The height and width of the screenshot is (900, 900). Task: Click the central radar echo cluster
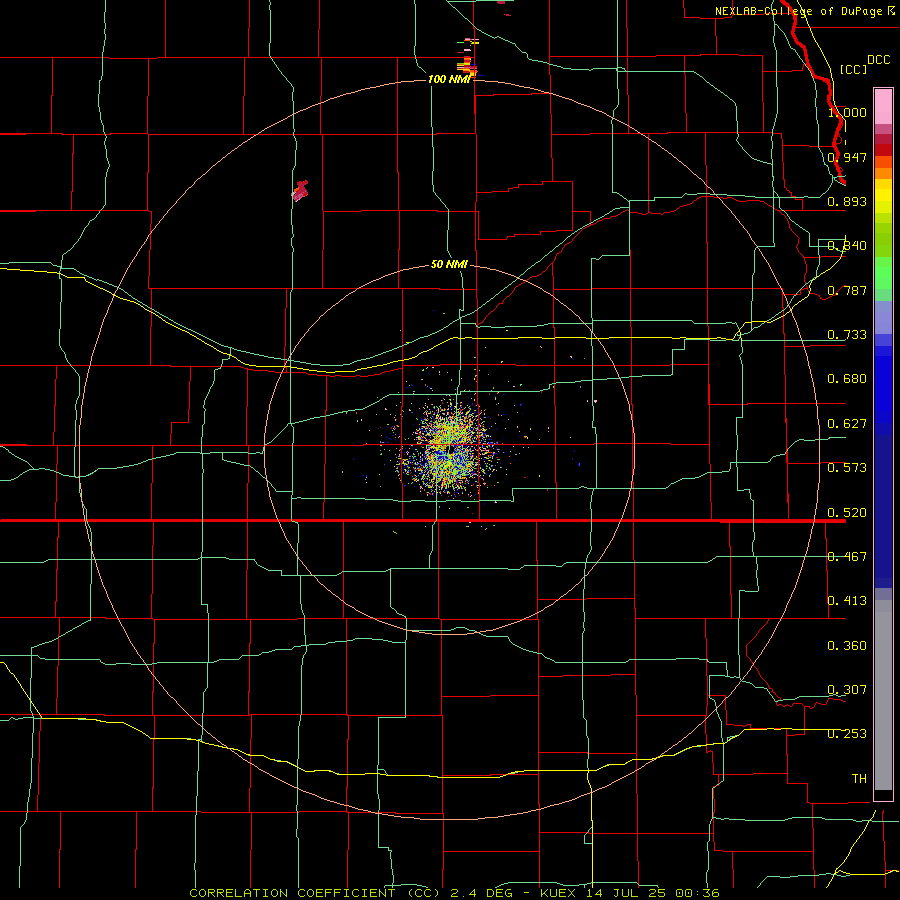click(x=449, y=449)
